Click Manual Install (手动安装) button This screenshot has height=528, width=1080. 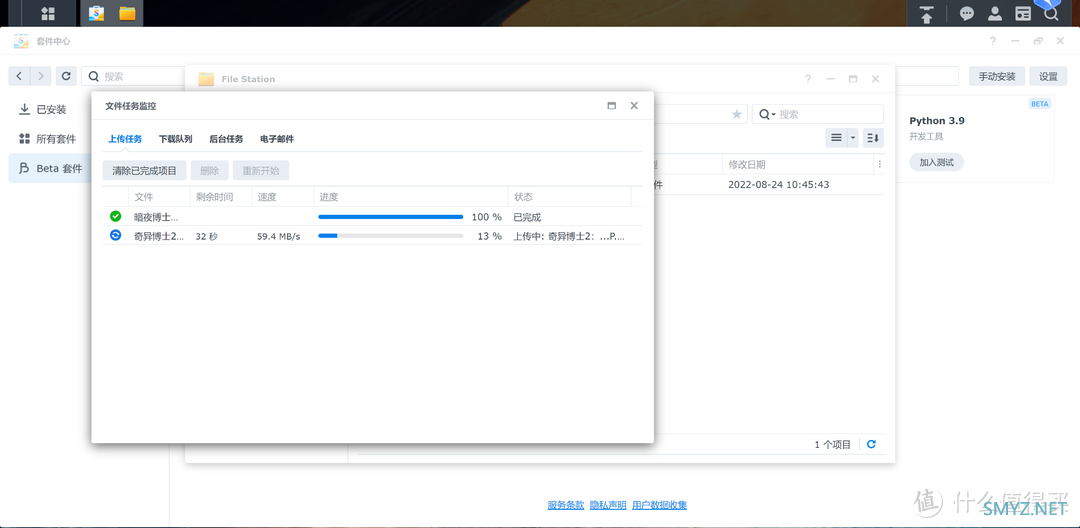point(997,76)
